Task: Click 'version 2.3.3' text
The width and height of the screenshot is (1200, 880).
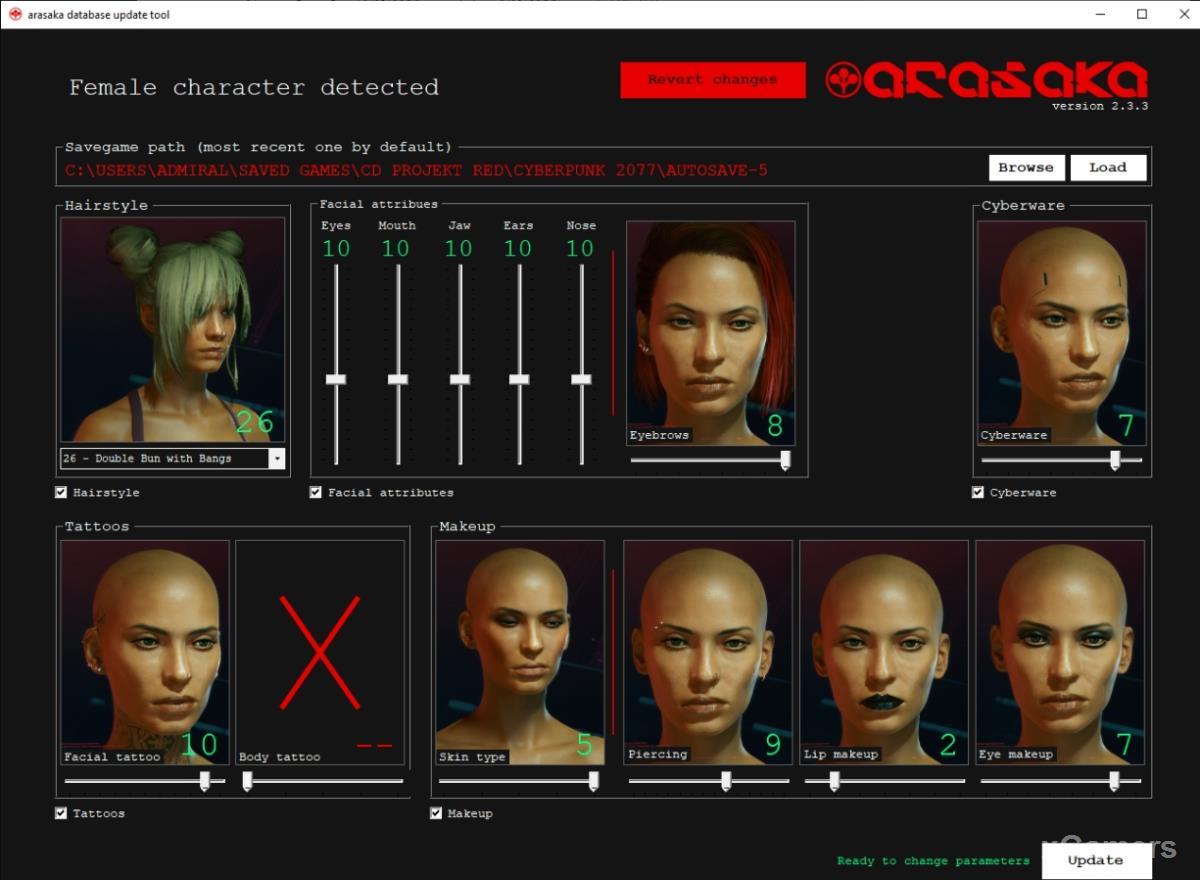Action: (1100, 106)
